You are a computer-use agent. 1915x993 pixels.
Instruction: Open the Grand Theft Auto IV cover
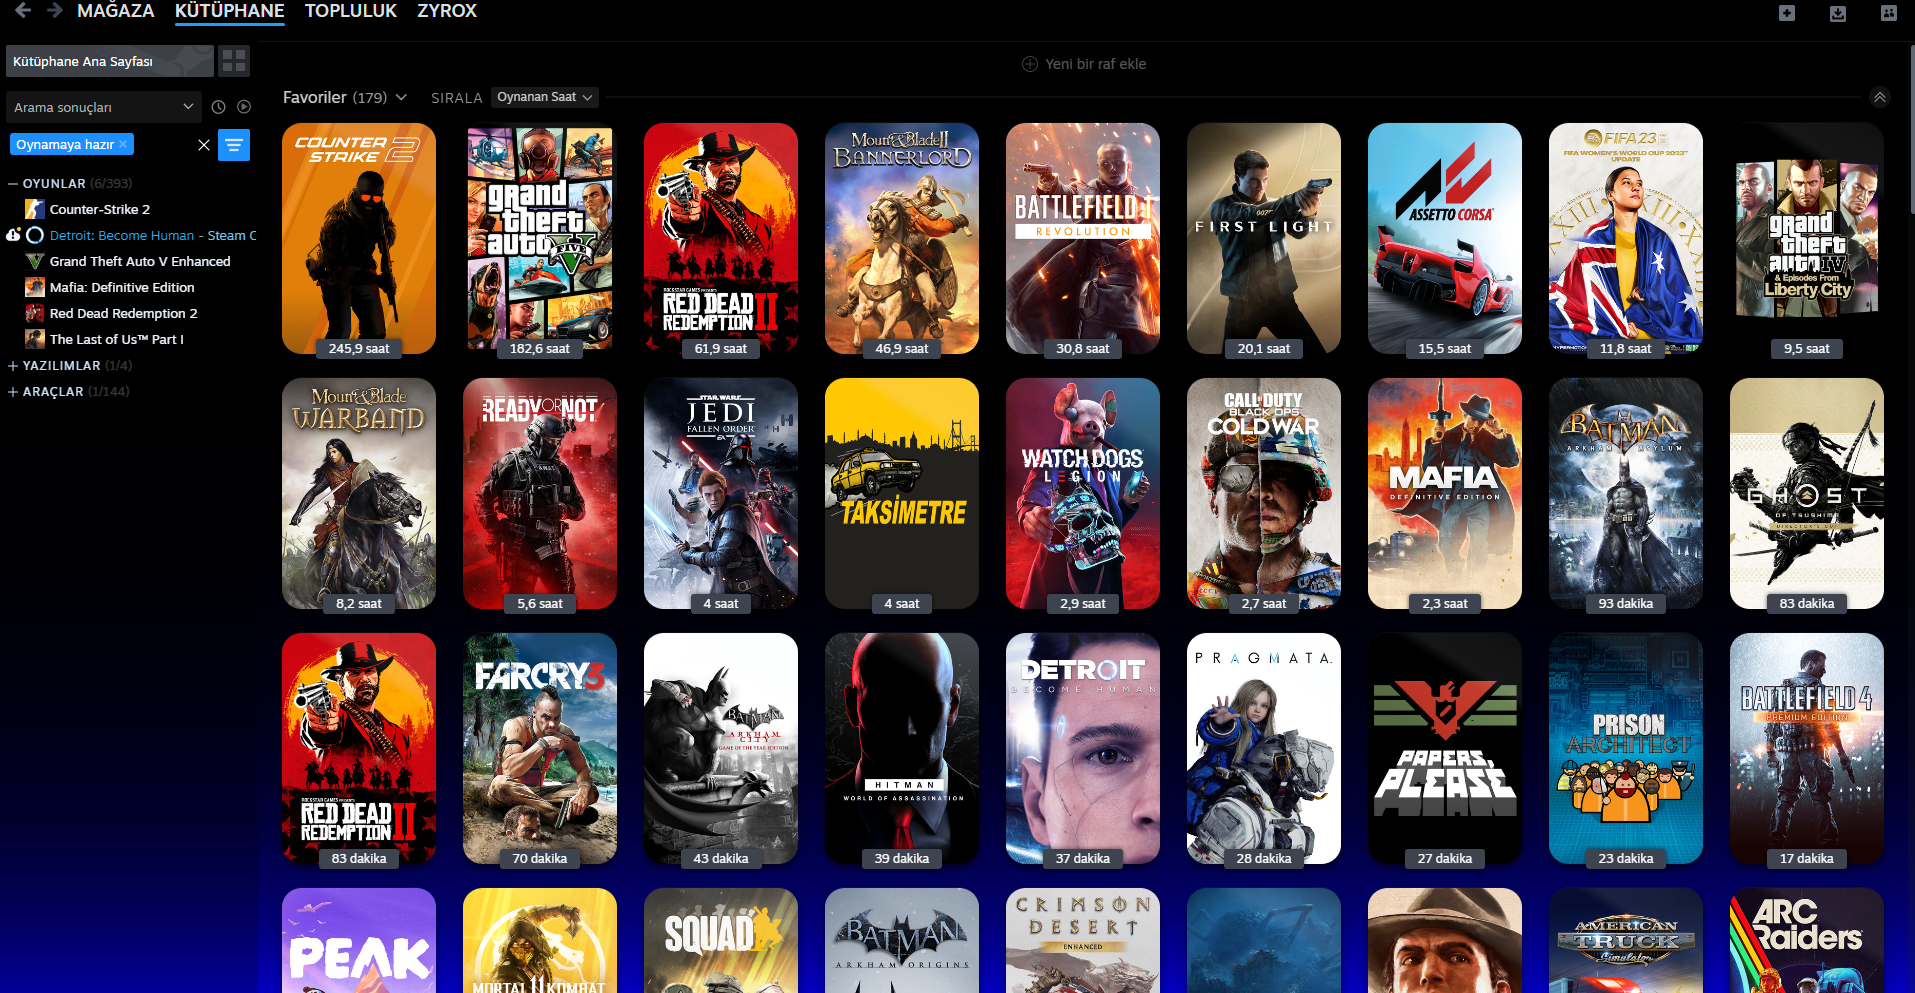(1807, 238)
